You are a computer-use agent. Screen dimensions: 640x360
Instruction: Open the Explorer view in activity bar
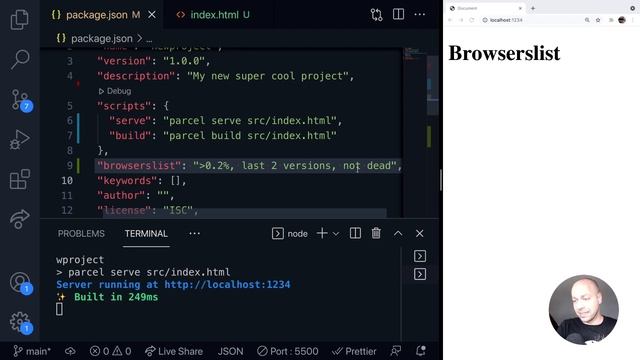click(19, 19)
